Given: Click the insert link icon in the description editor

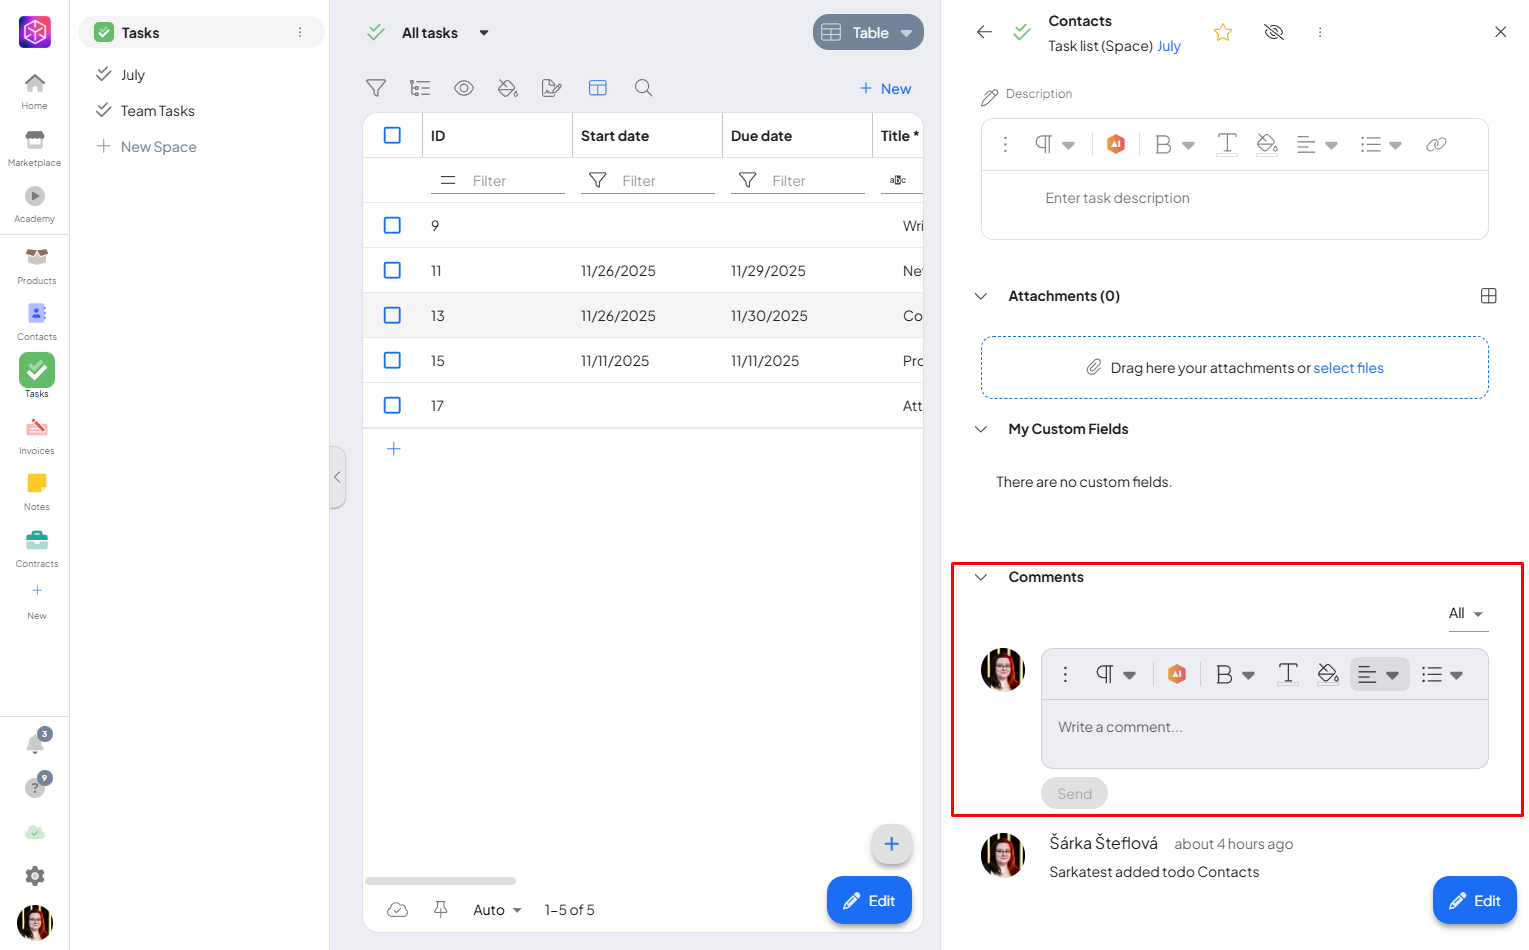Looking at the screenshot, I should (x=1436, y=145).
